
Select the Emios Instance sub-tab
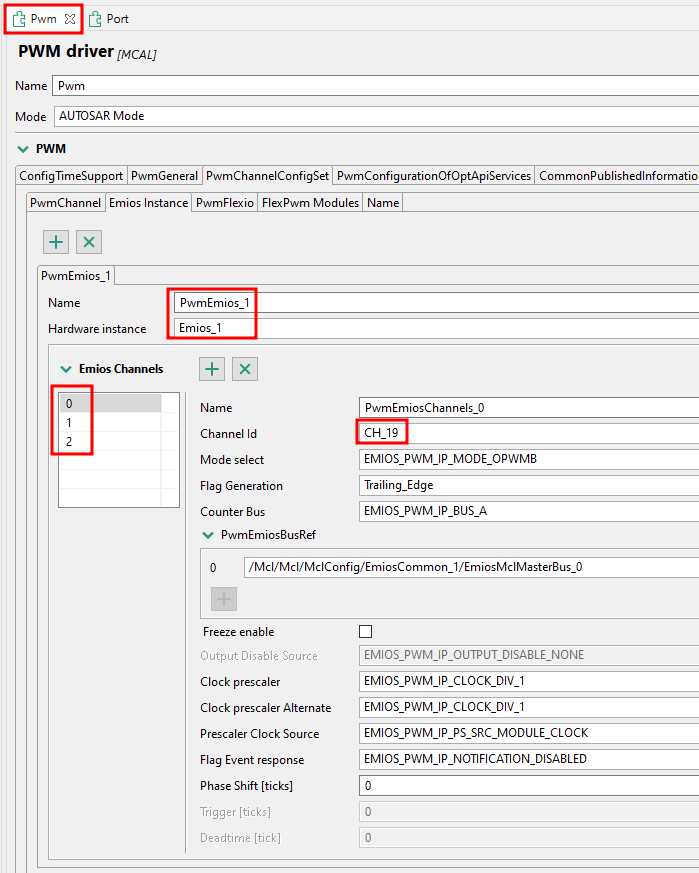pyautogui.click(x=148, y=203)
